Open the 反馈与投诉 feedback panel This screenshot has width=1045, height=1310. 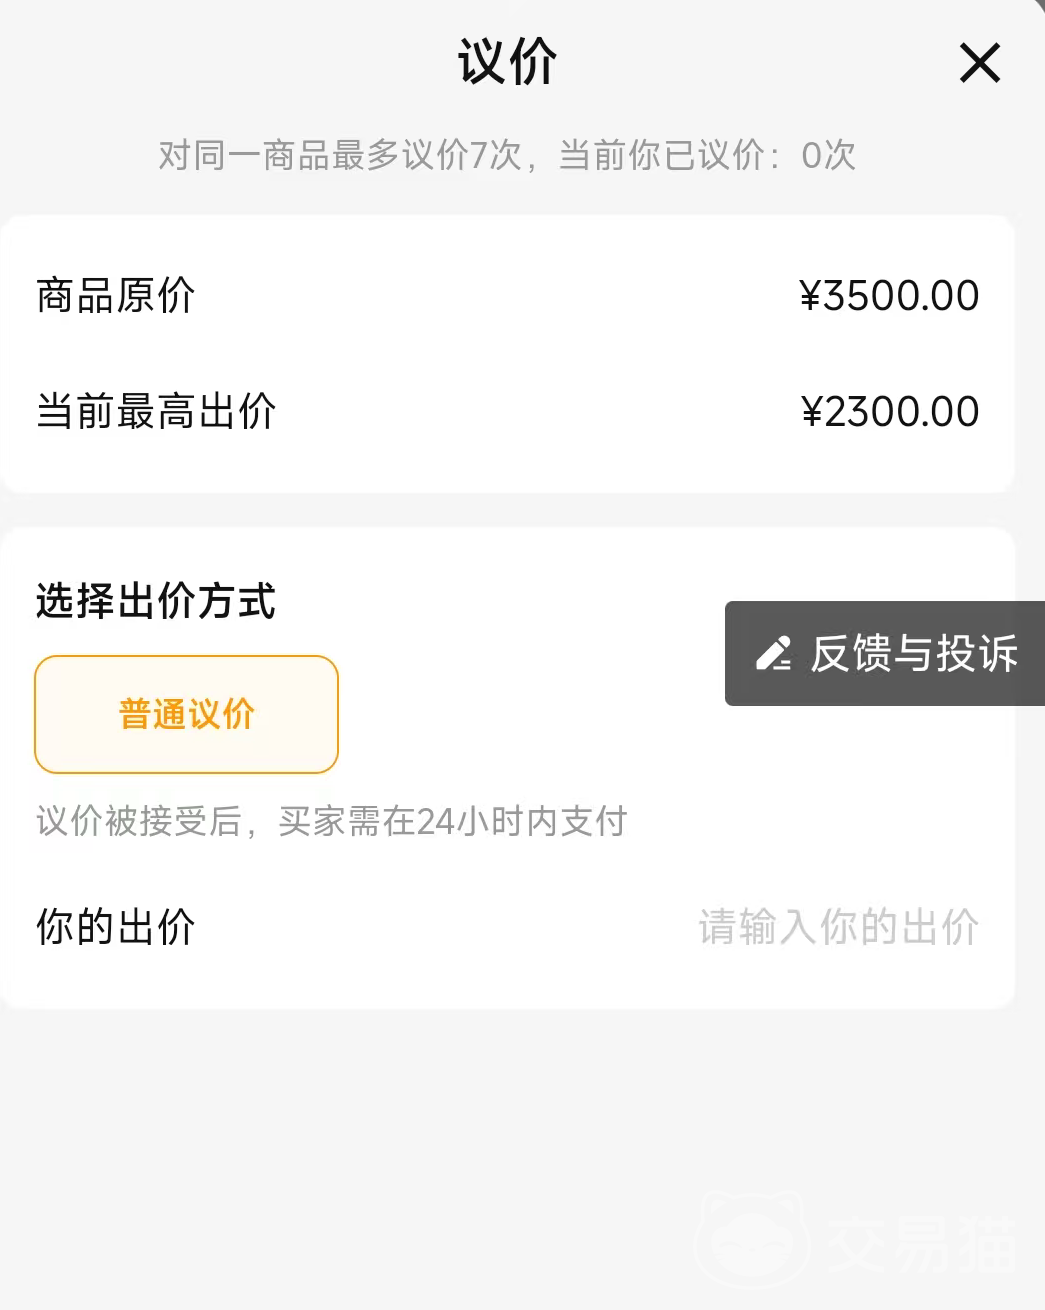click(x=913, y=654)
